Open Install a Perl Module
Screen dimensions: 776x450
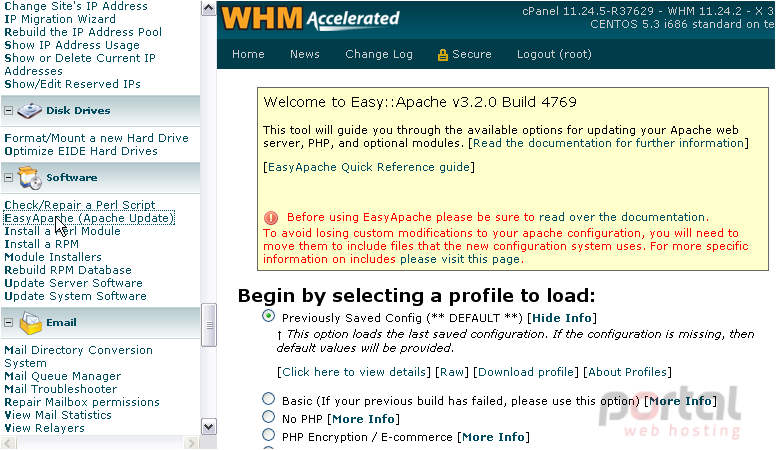(x=62, y=231)
